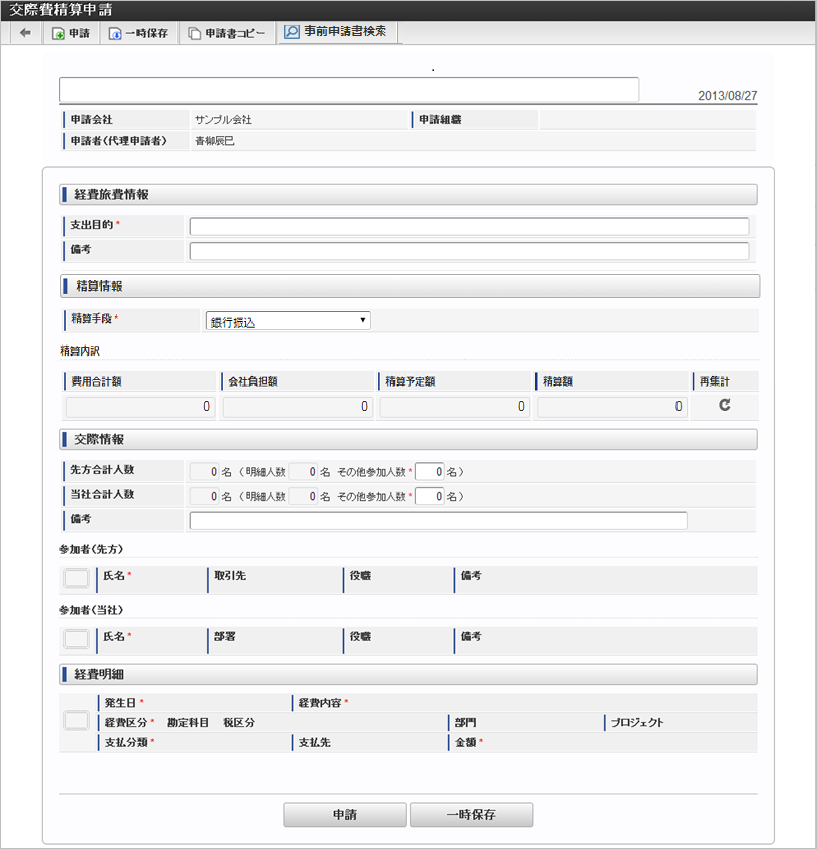Click the applicant name 青柳辰巳
Screen dimensions: 817x849
point(214,141)
